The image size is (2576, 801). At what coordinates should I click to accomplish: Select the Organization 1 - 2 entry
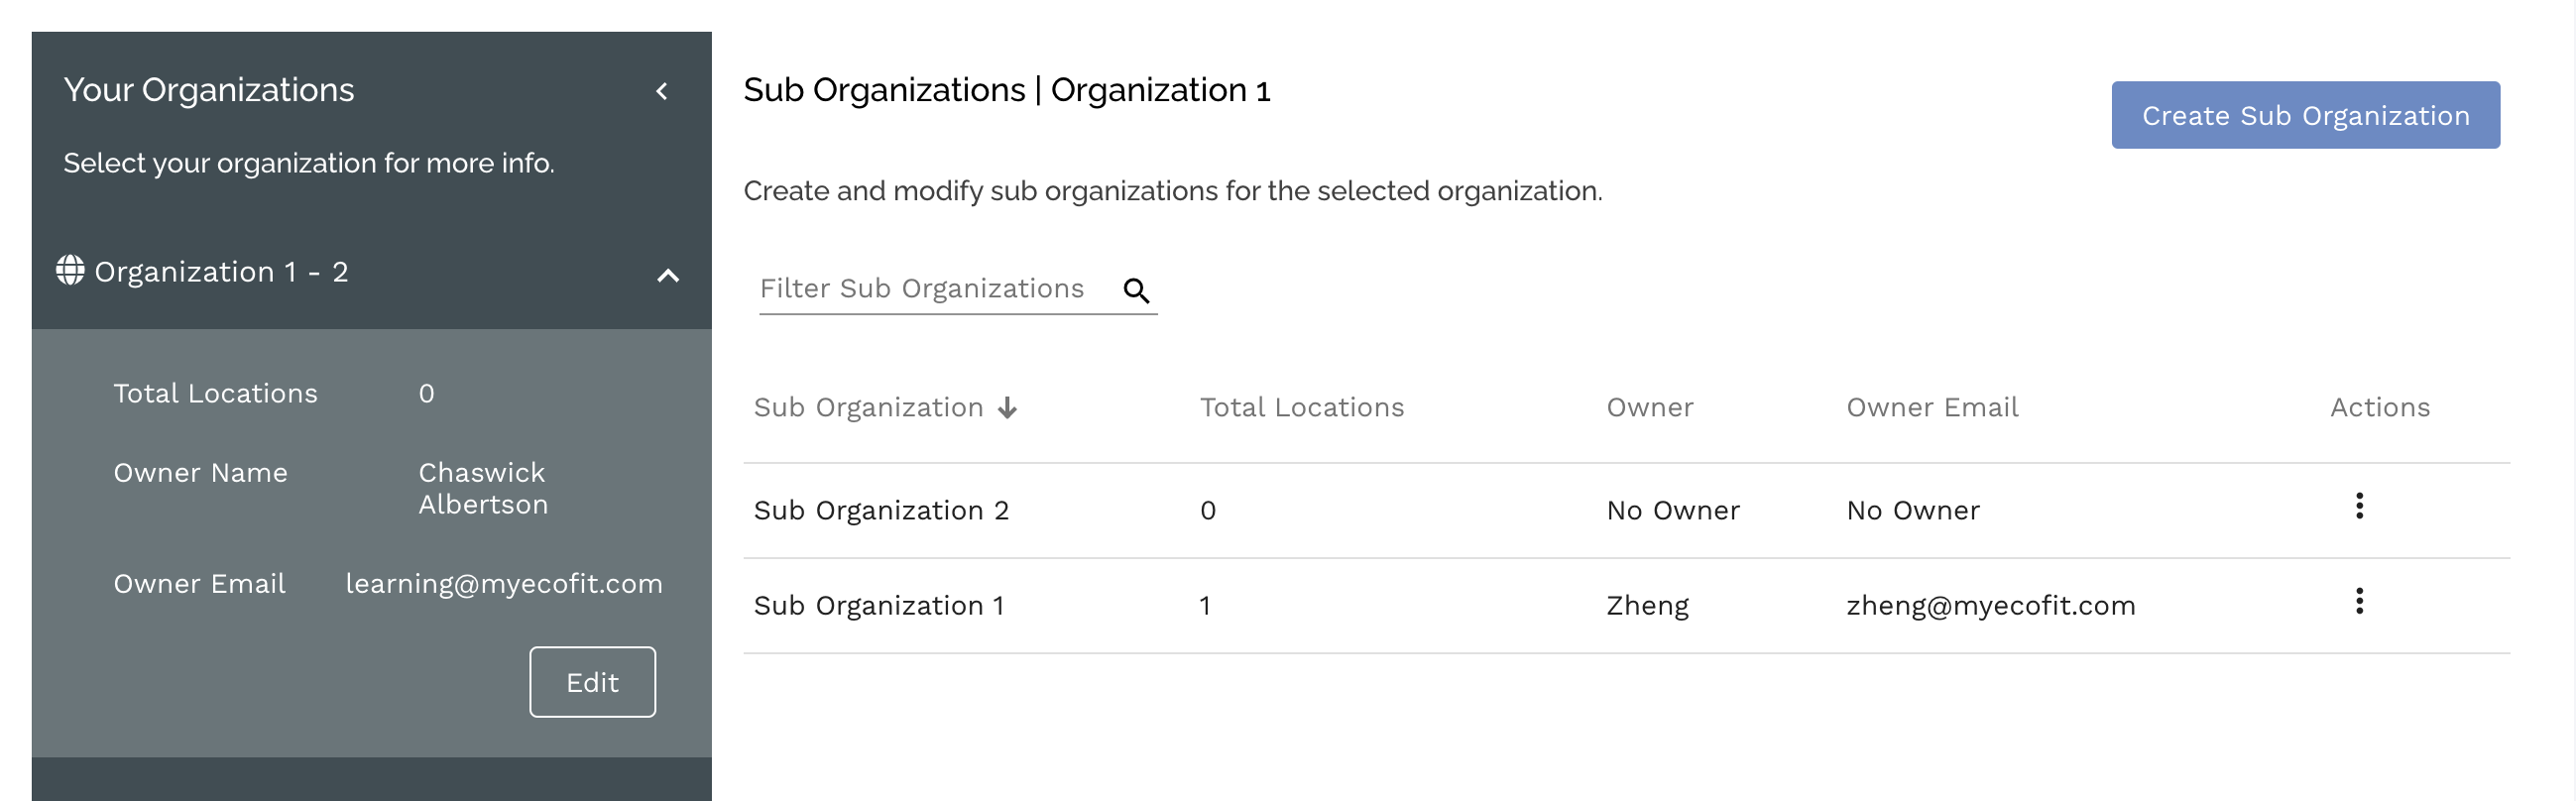point(221,272)
